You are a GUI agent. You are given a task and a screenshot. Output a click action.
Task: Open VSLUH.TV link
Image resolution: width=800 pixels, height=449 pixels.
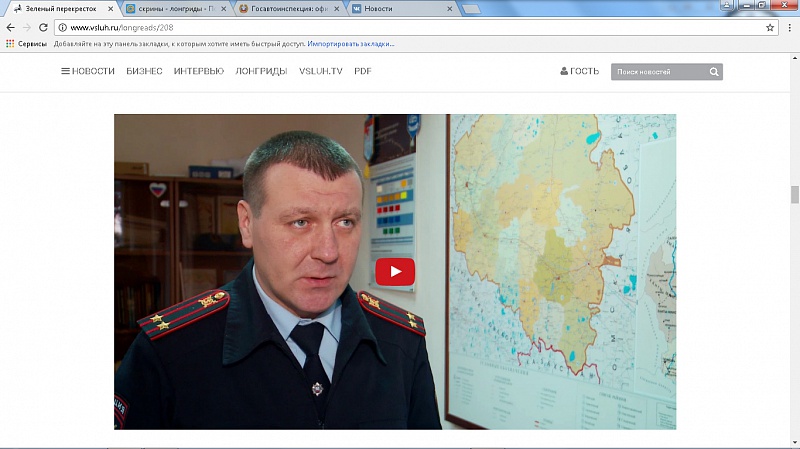coord(320,72)
